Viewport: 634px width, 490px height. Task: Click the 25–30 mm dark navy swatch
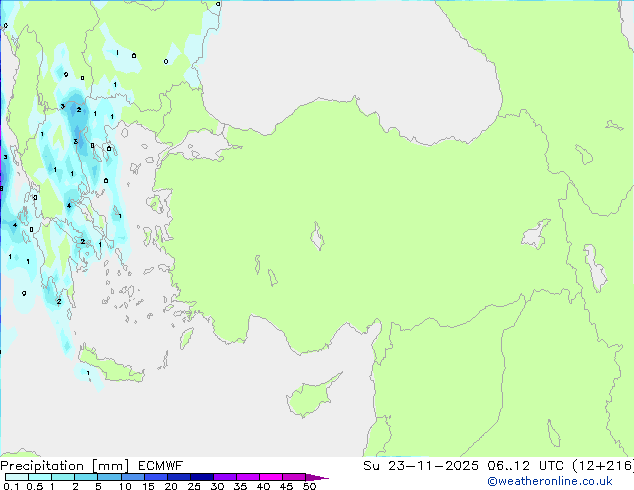pos(201,477)
